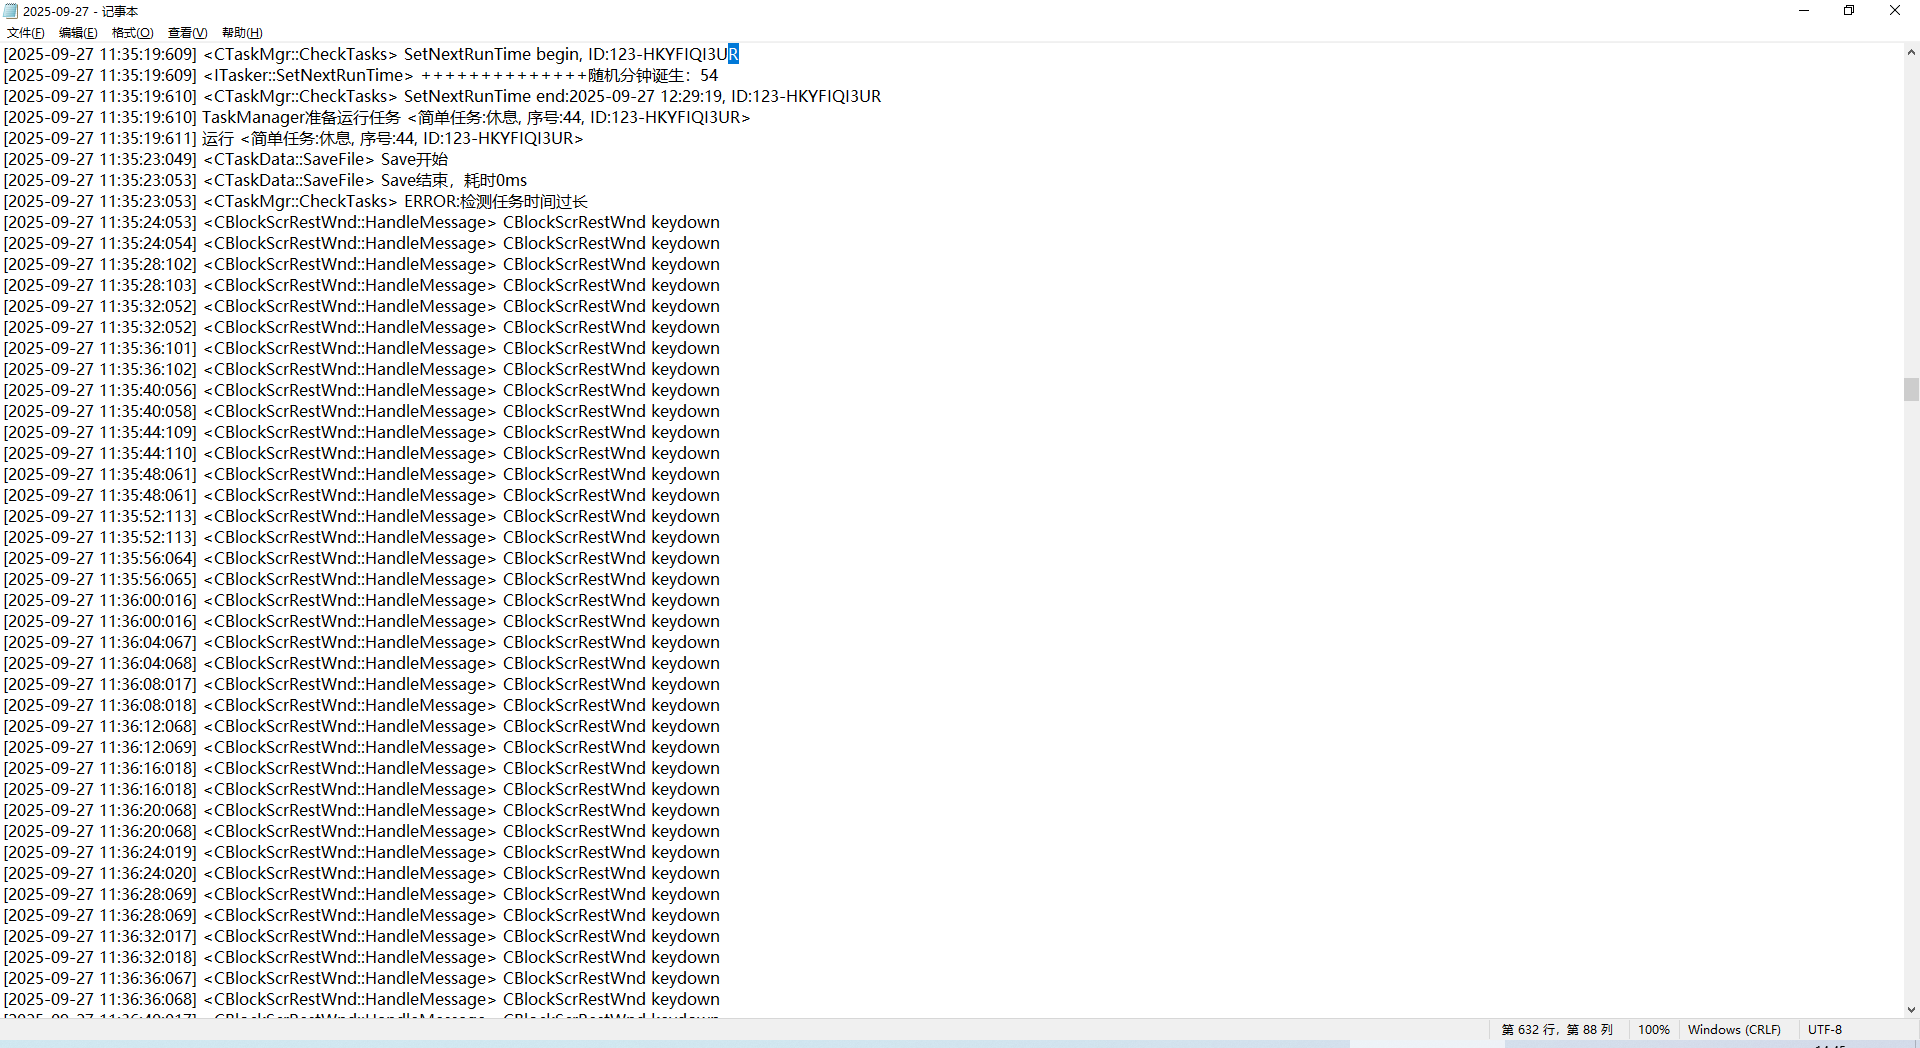
Task: Minimize the Notepad window
Action: point(1804,11)
